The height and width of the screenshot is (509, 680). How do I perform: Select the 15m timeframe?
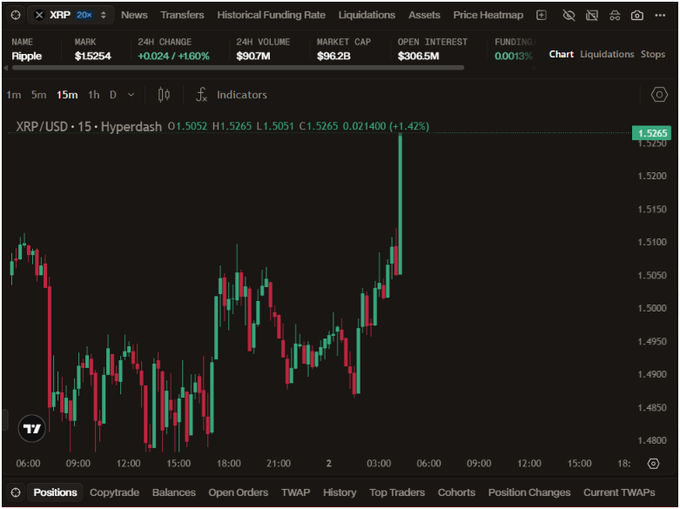(67, 95)
